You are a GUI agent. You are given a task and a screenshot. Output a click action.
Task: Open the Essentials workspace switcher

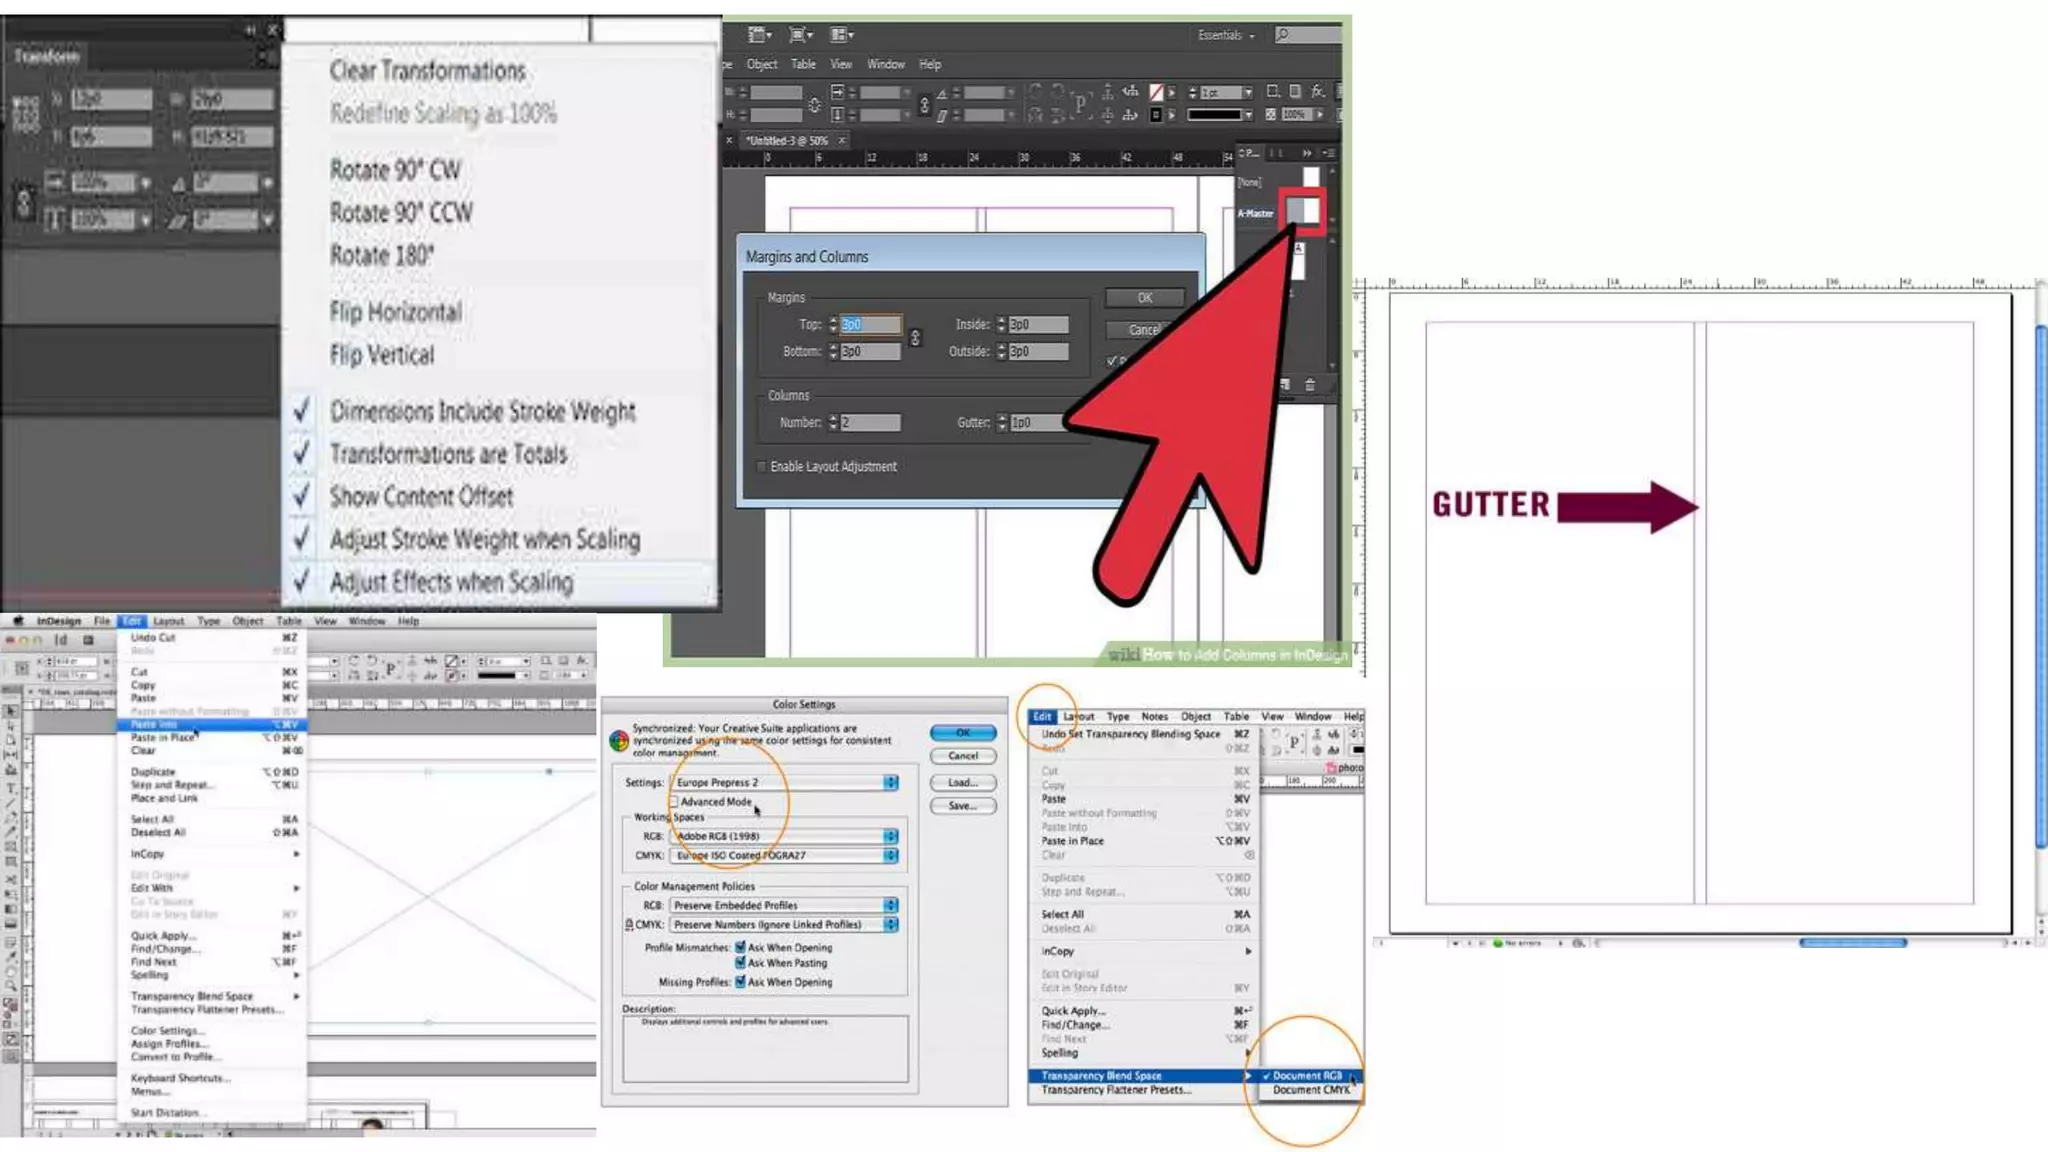tap(1226, 35)
